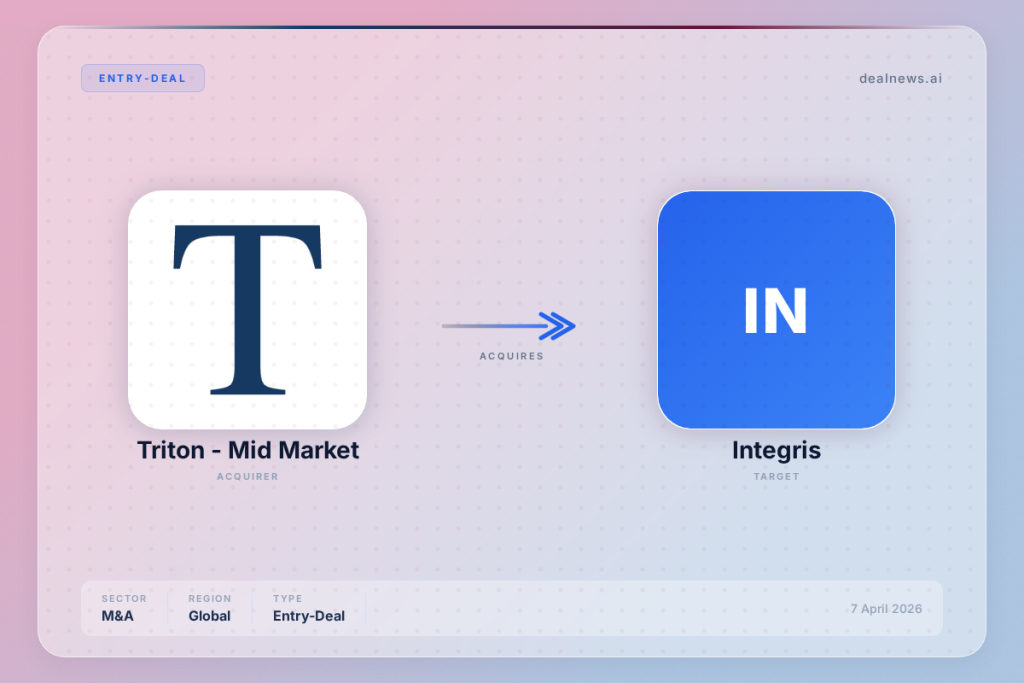Click the SECTOR field label
The height and width of the screenshot is (683, 1024).
[124, 599]
